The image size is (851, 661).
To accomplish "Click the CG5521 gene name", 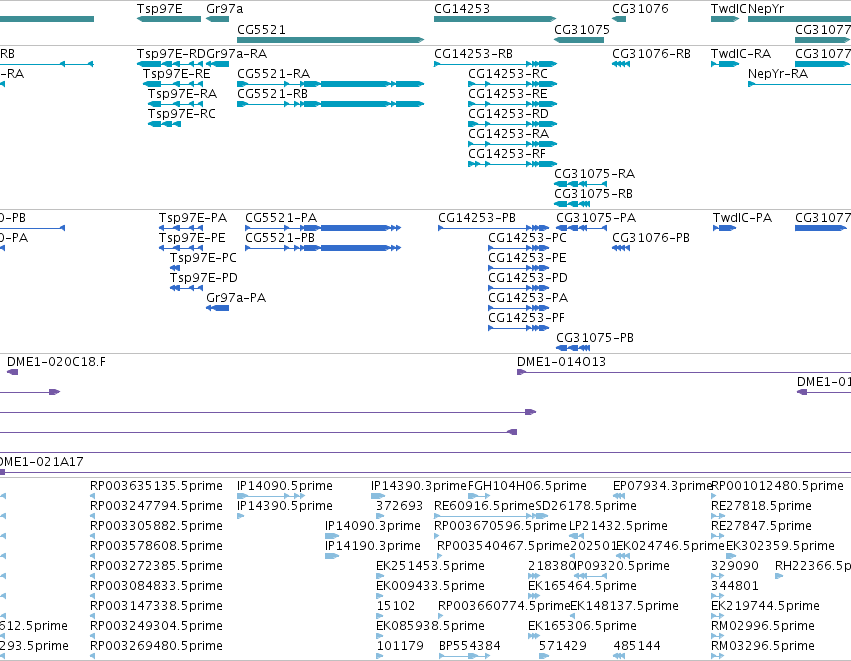I will (x=262, y=29).
